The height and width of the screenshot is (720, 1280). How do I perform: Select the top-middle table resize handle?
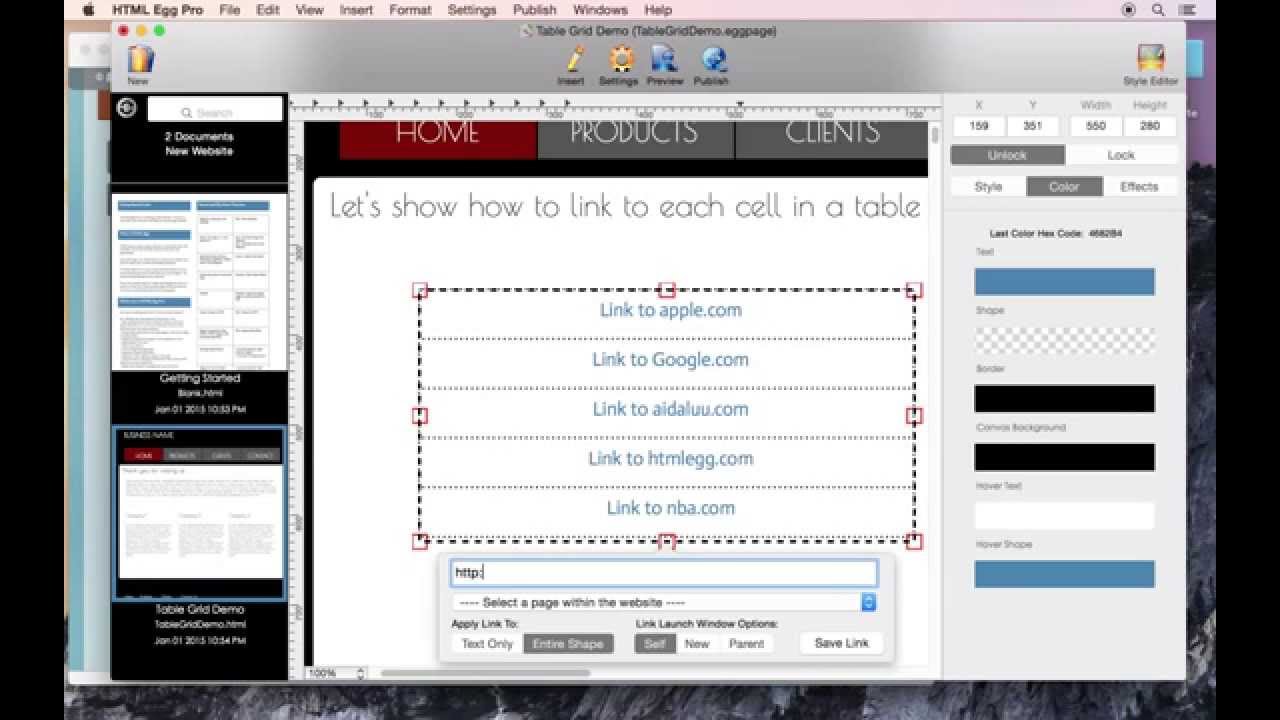coord(667,290)
